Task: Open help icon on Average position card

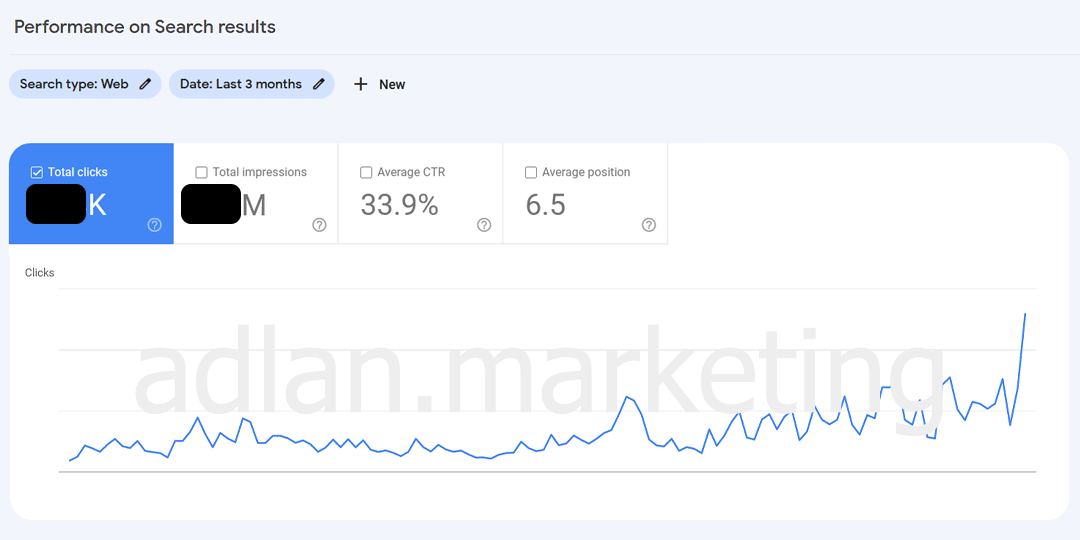Action: 648,225
